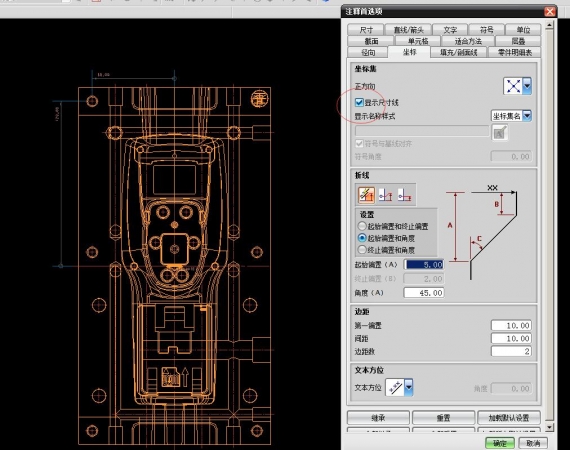Click the text orientation (文本方位) icon

(395, 388)
